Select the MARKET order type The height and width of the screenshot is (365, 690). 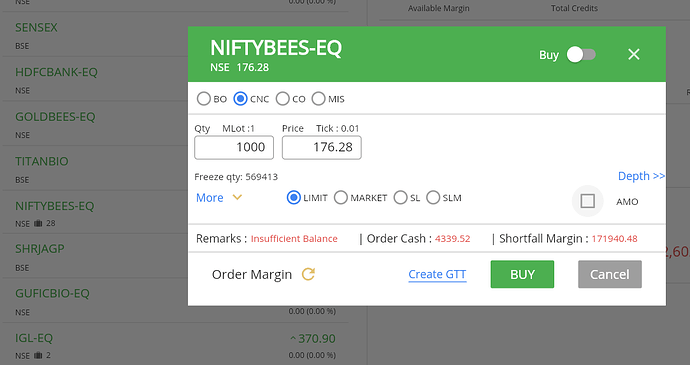(341, 198)
